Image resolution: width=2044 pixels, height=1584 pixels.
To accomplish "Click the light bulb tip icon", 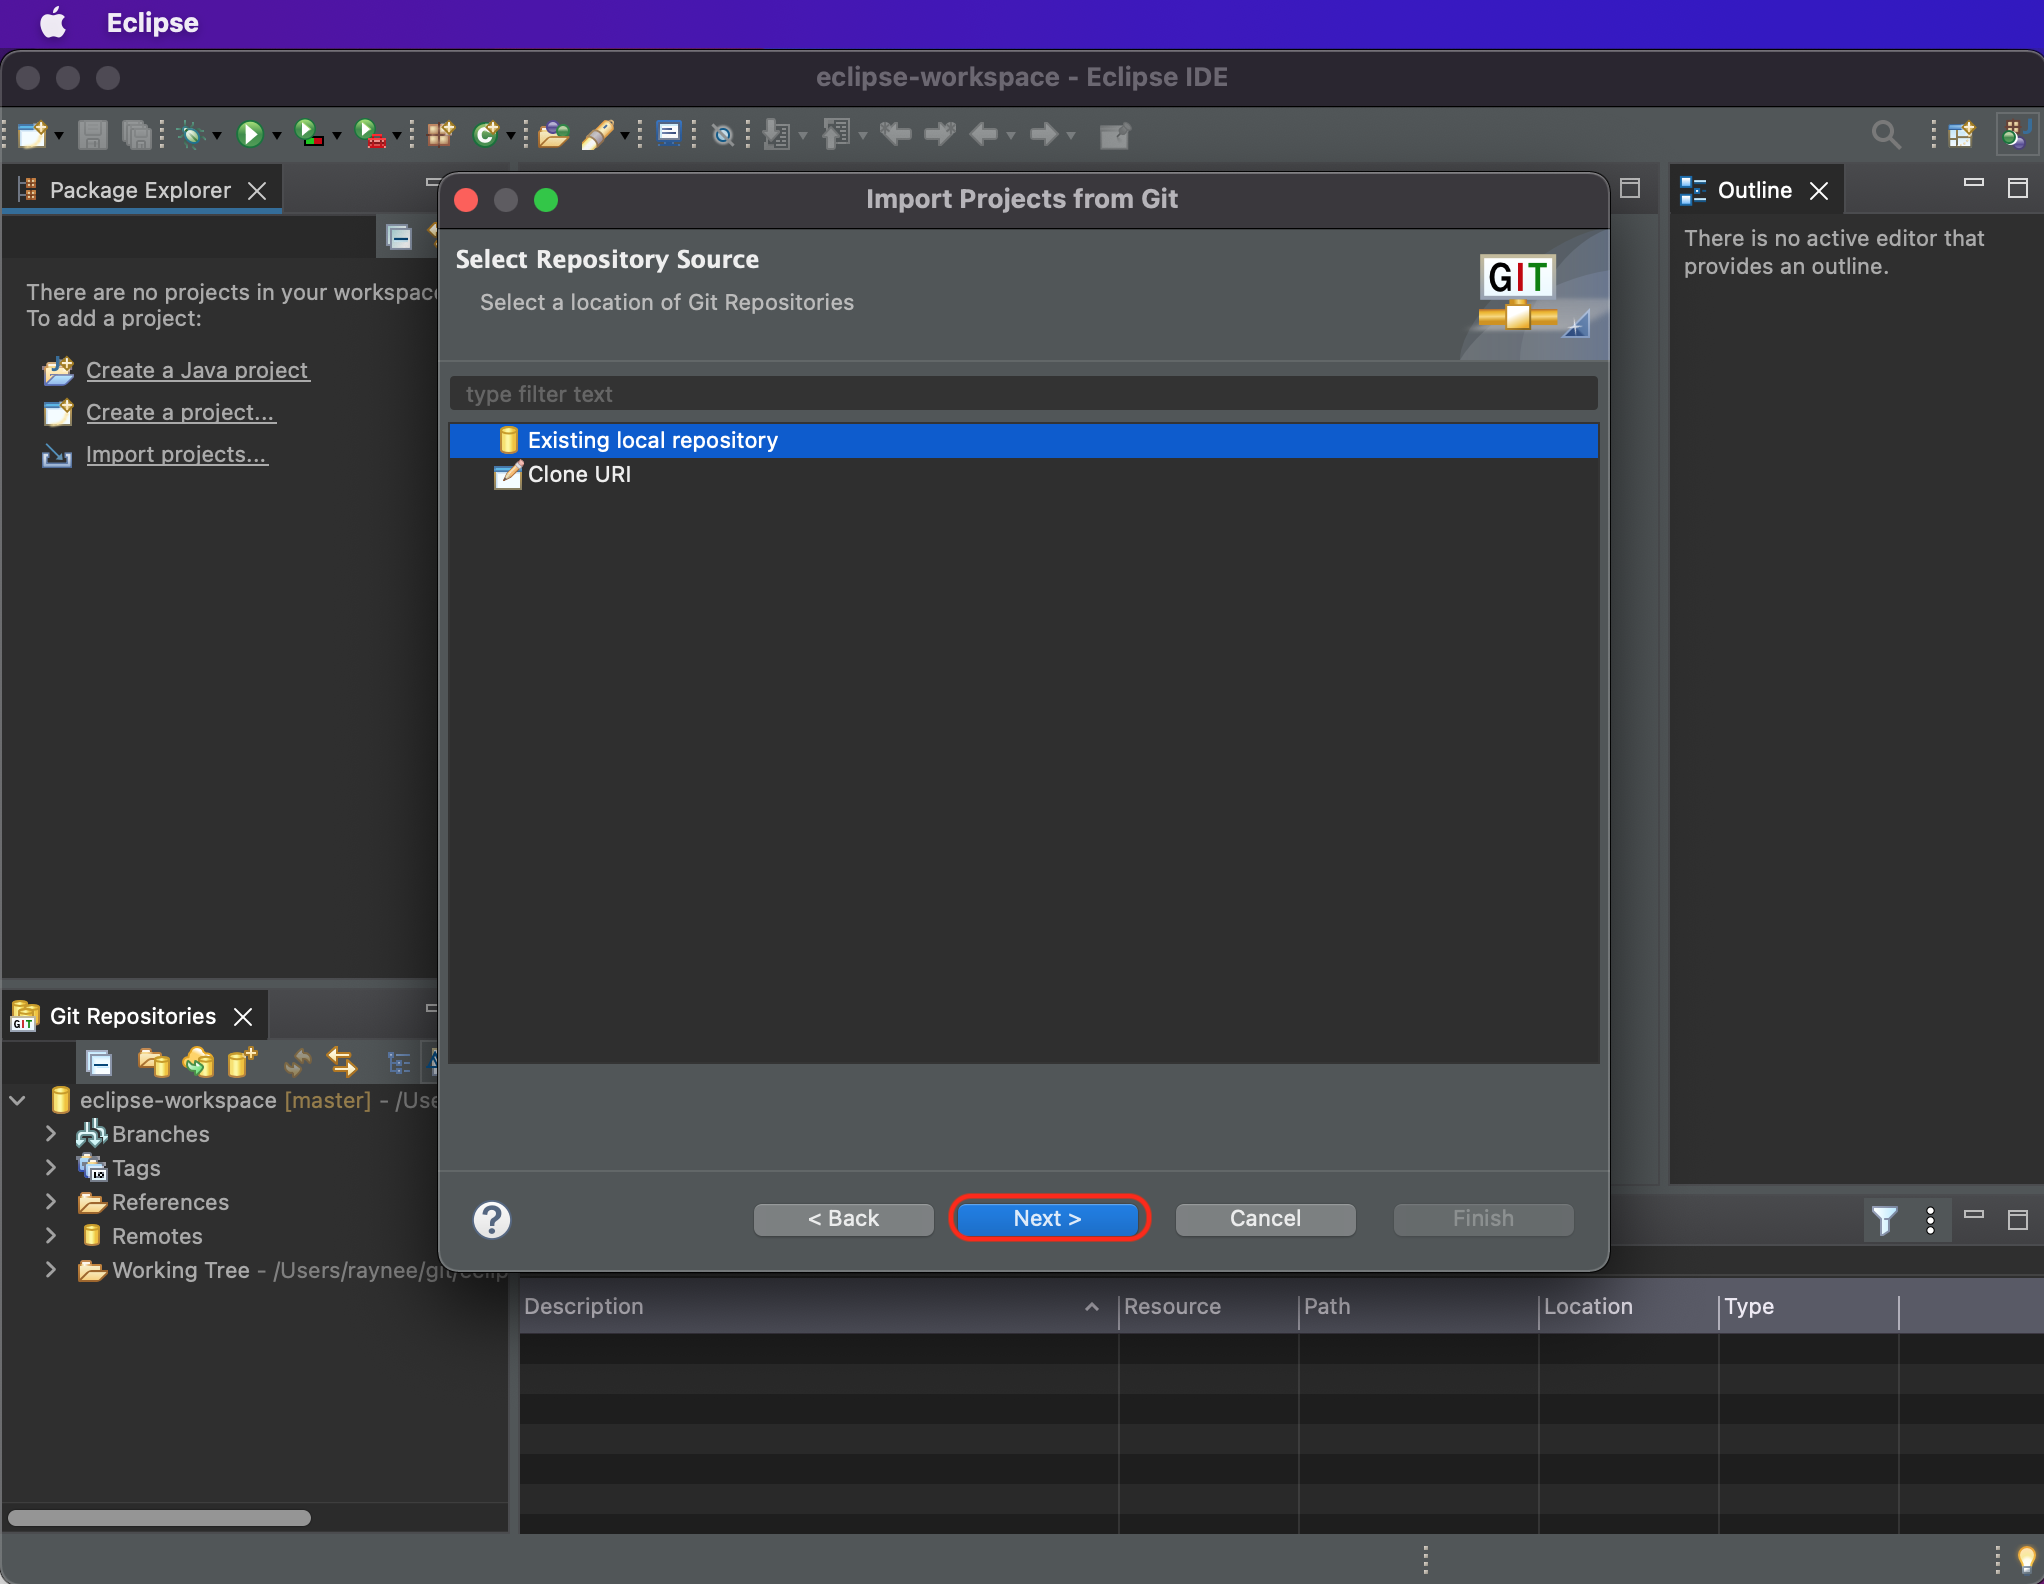I will (x=2026, y=1558).
